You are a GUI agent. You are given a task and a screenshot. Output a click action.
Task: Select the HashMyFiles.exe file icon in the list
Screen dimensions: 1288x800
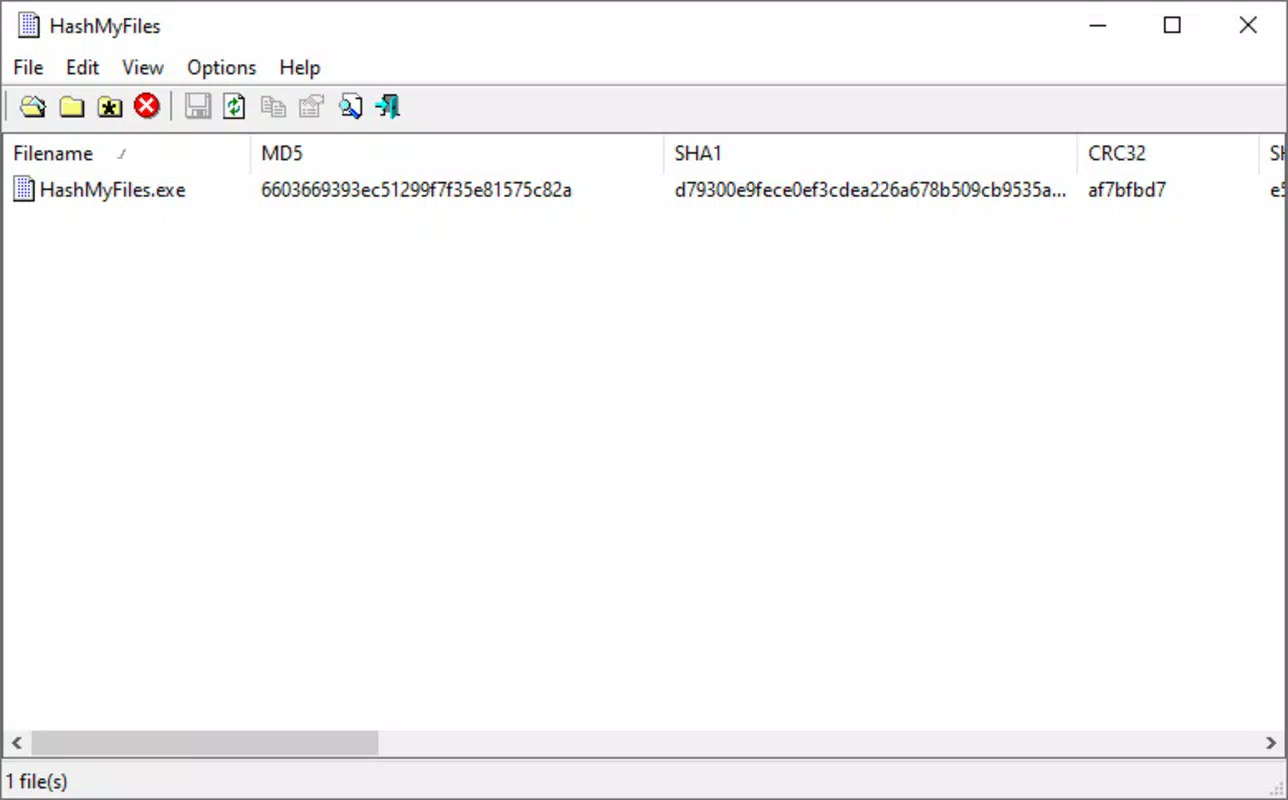(24, 189)
